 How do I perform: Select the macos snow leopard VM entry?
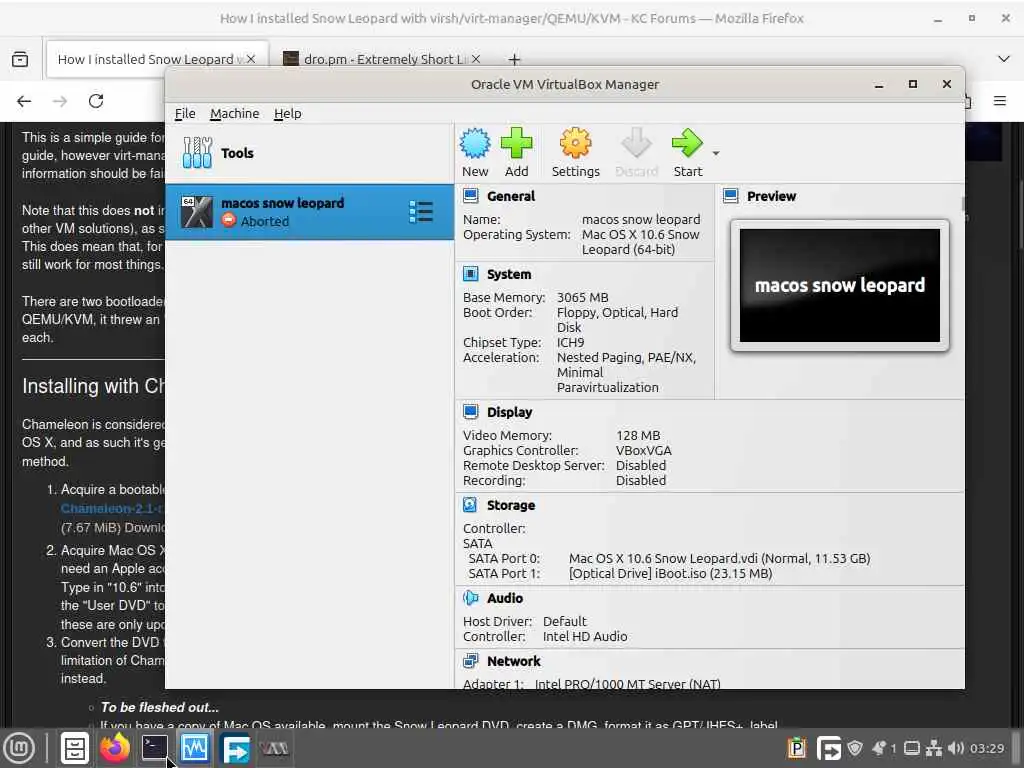[310, 212]
